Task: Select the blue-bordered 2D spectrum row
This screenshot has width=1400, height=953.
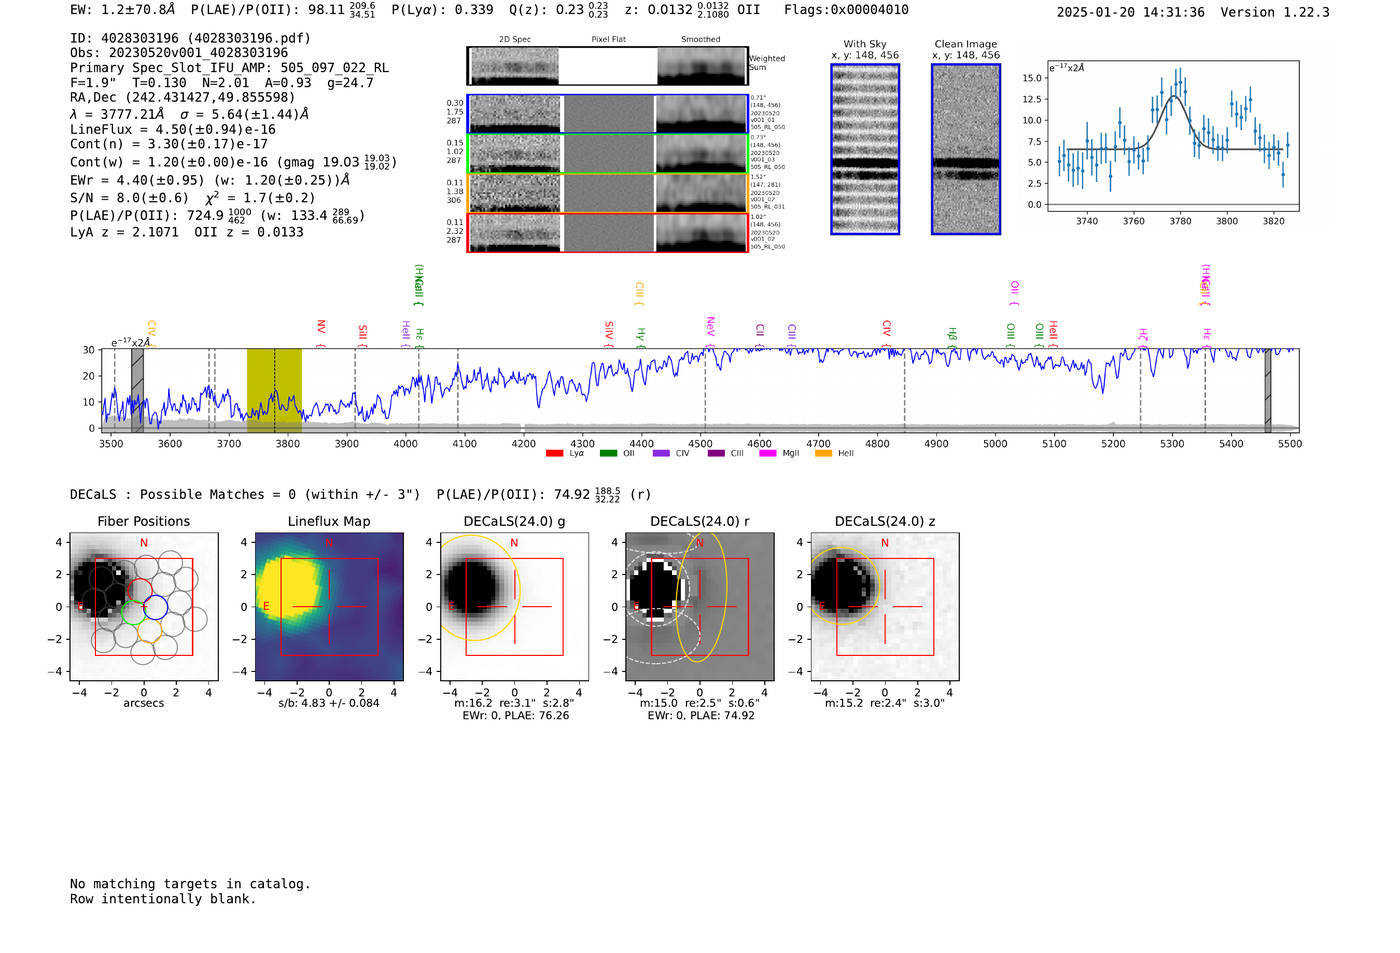Action: tap(607, 114)
